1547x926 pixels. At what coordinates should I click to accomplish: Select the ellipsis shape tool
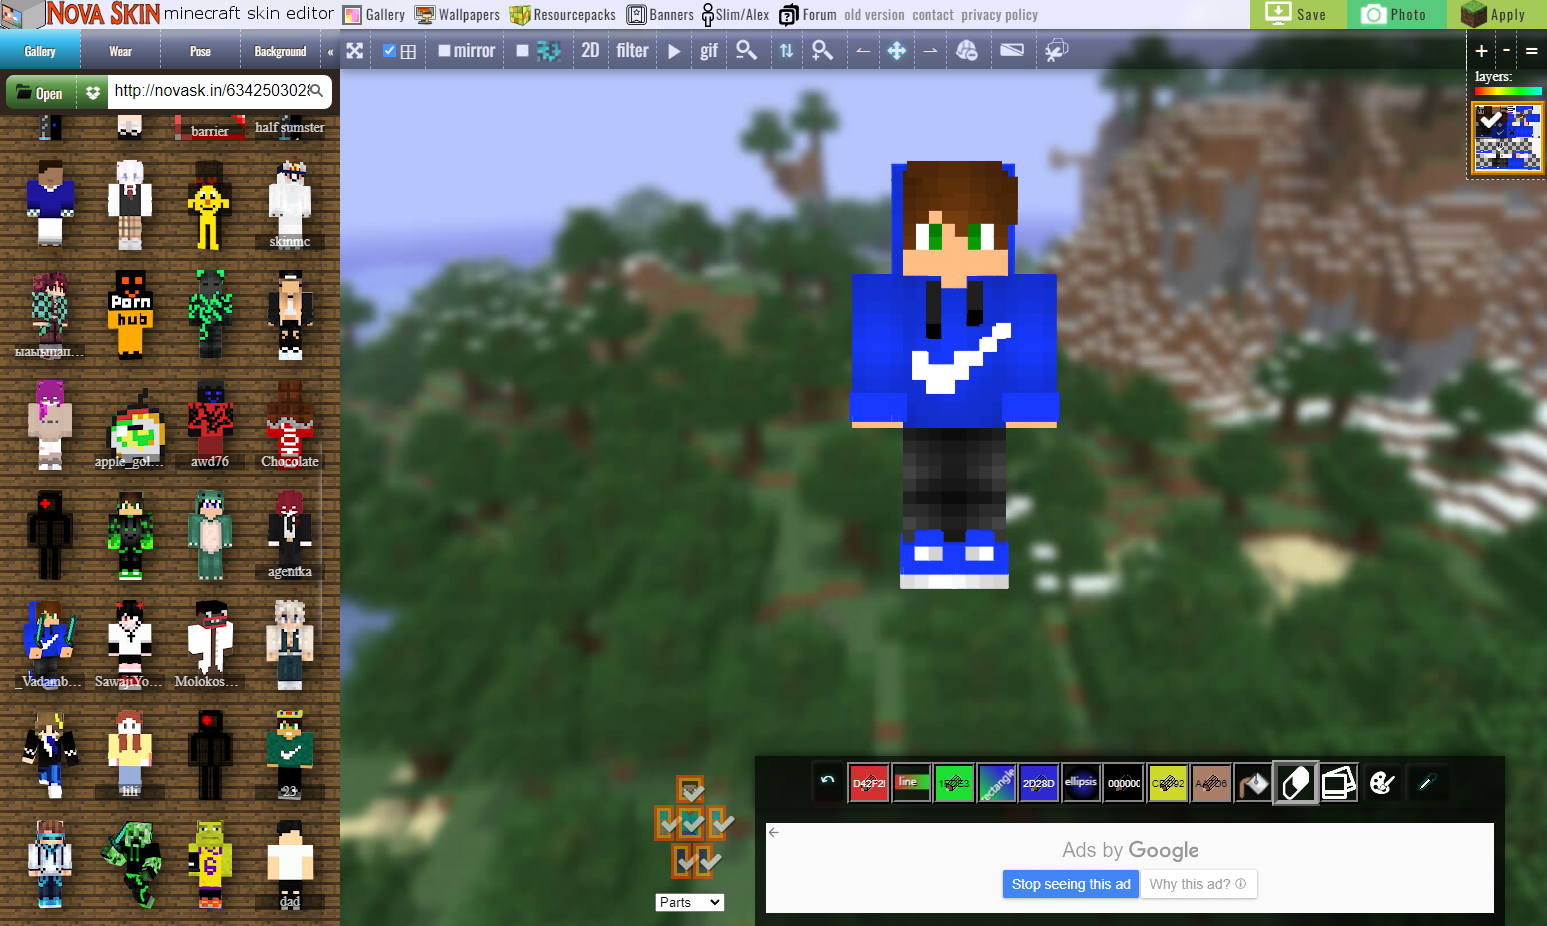coord(1081,784)
